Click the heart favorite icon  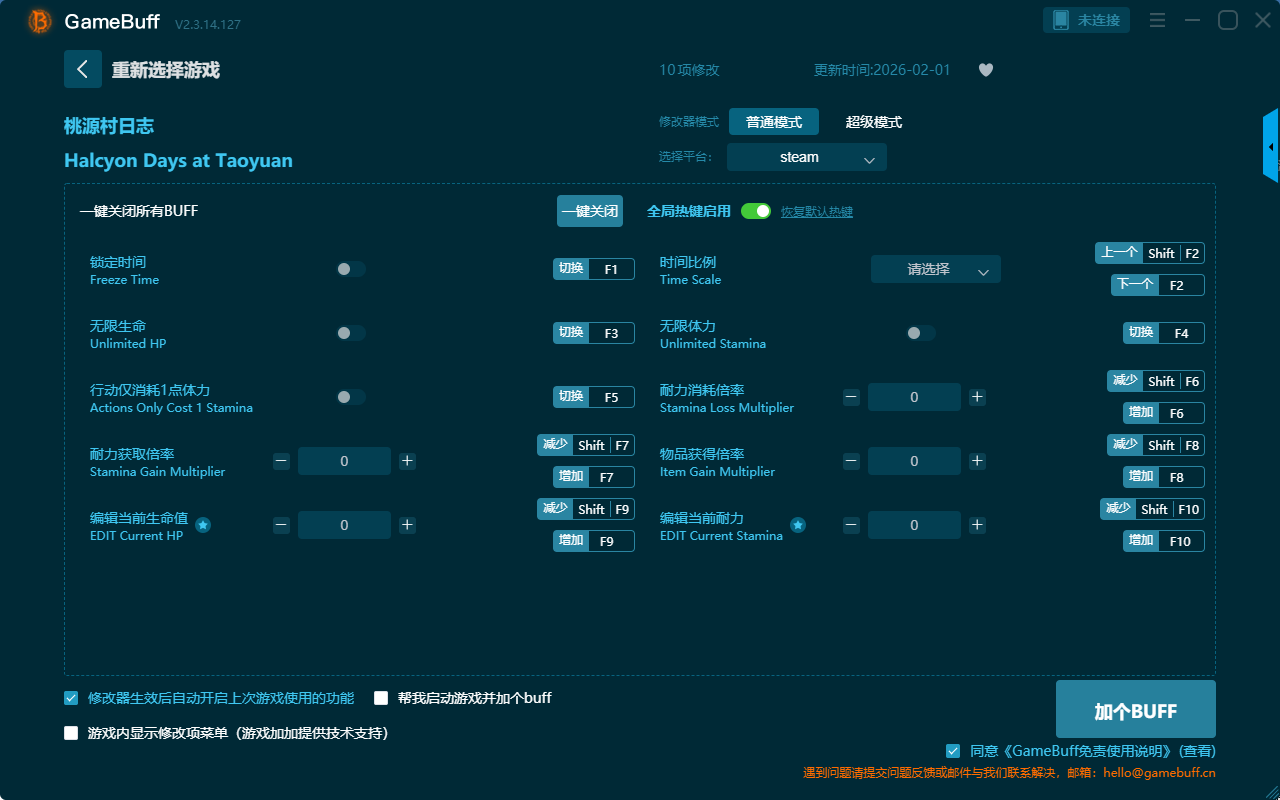[985, 70]
